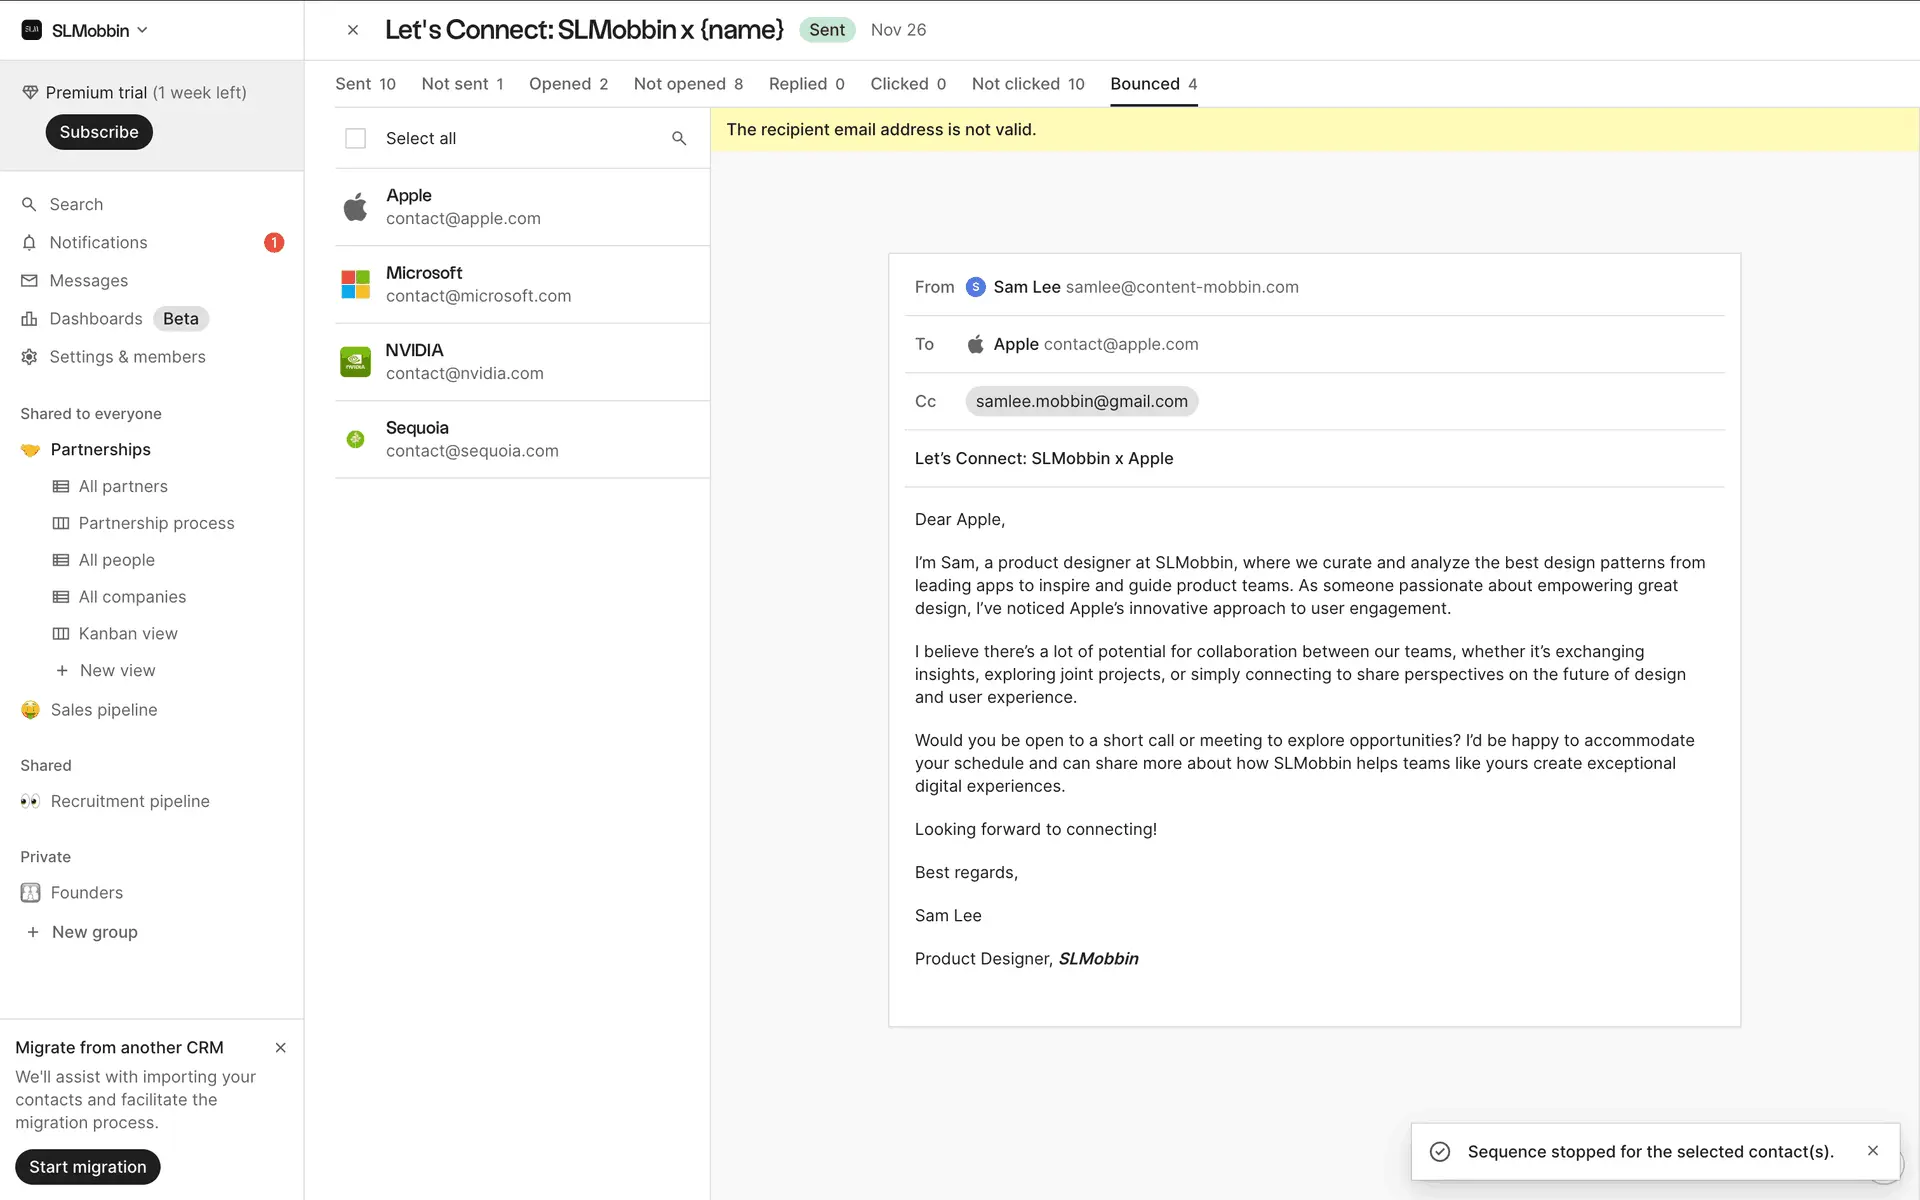Click the samlee.mobbin@gmail.com Cc chip

[x=1081, y=402]
